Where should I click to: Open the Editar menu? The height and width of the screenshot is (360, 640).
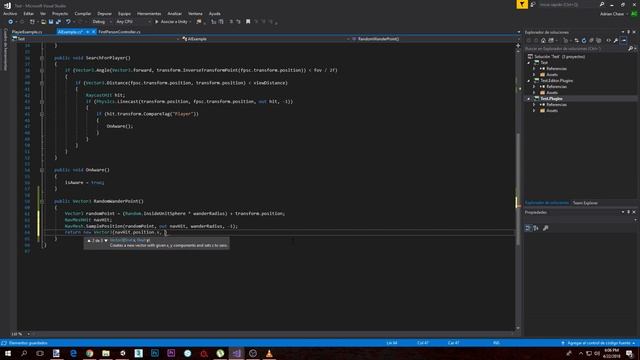pyautogui.click(x=29, y=13)
